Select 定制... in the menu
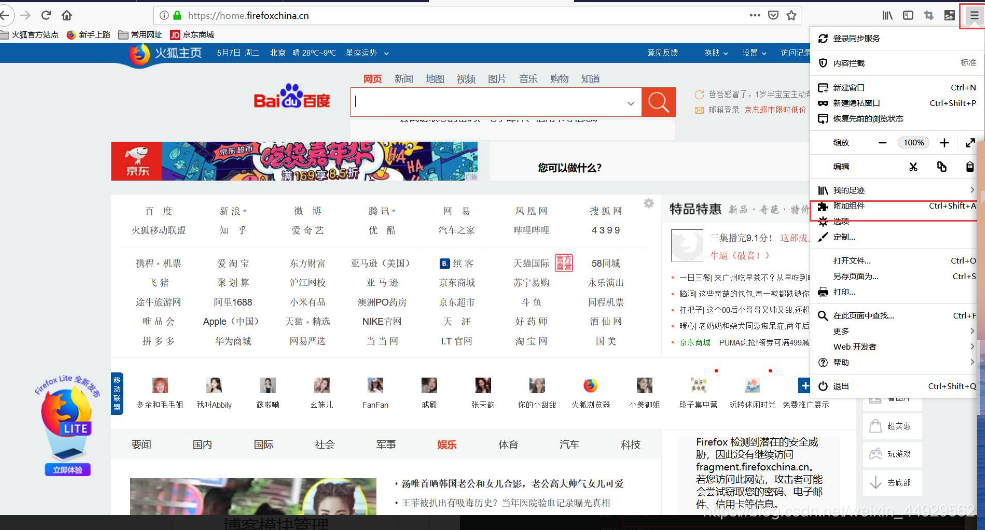Screen dimensions: 985x530 [x=896, y=237]
